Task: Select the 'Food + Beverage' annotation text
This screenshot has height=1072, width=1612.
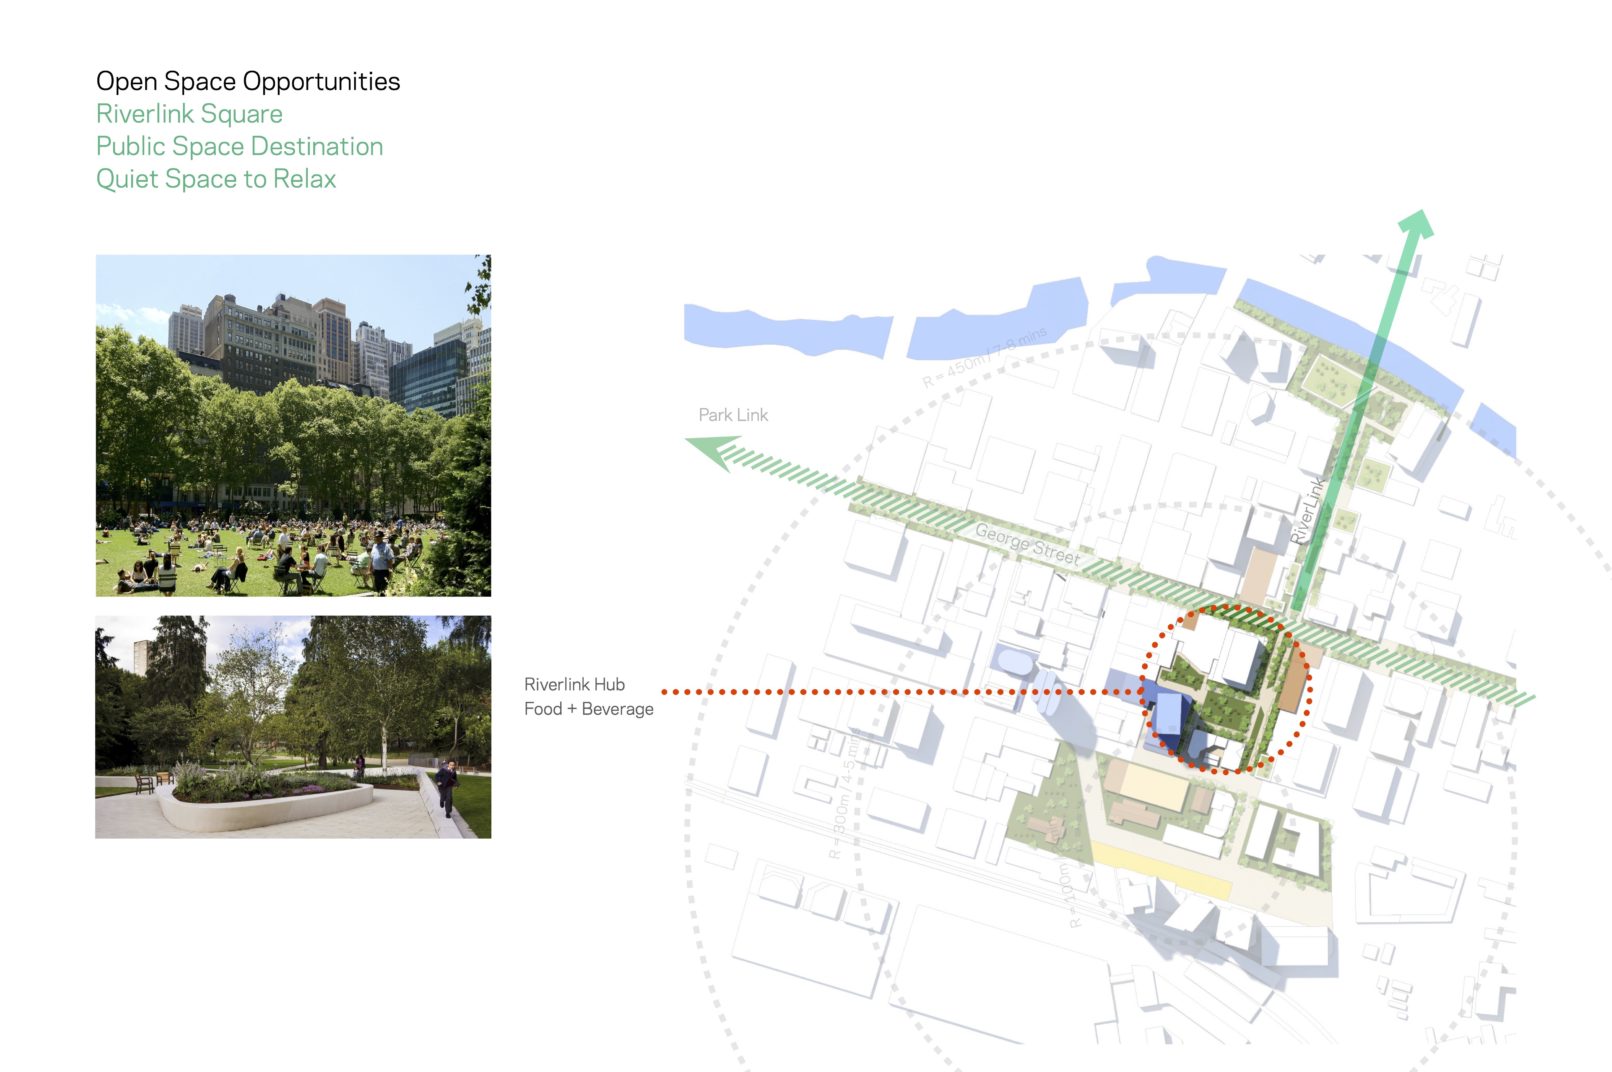Action: (588, 709)
